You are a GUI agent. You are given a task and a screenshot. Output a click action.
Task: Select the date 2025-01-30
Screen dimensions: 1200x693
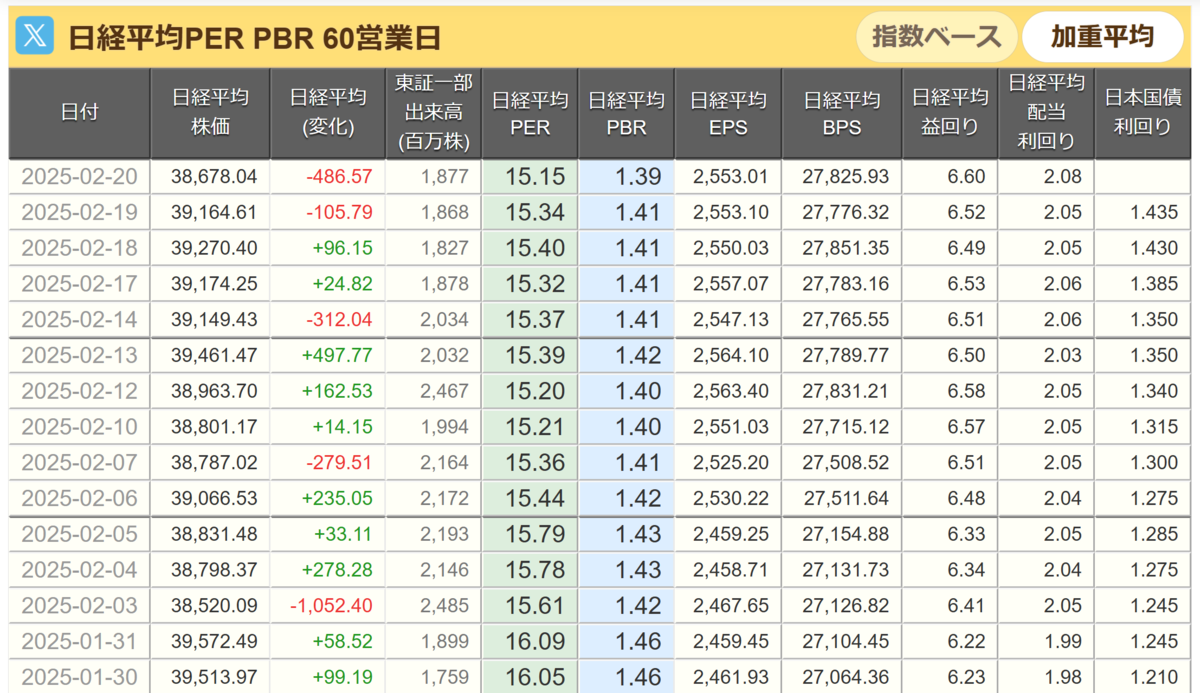coord(79,677)
